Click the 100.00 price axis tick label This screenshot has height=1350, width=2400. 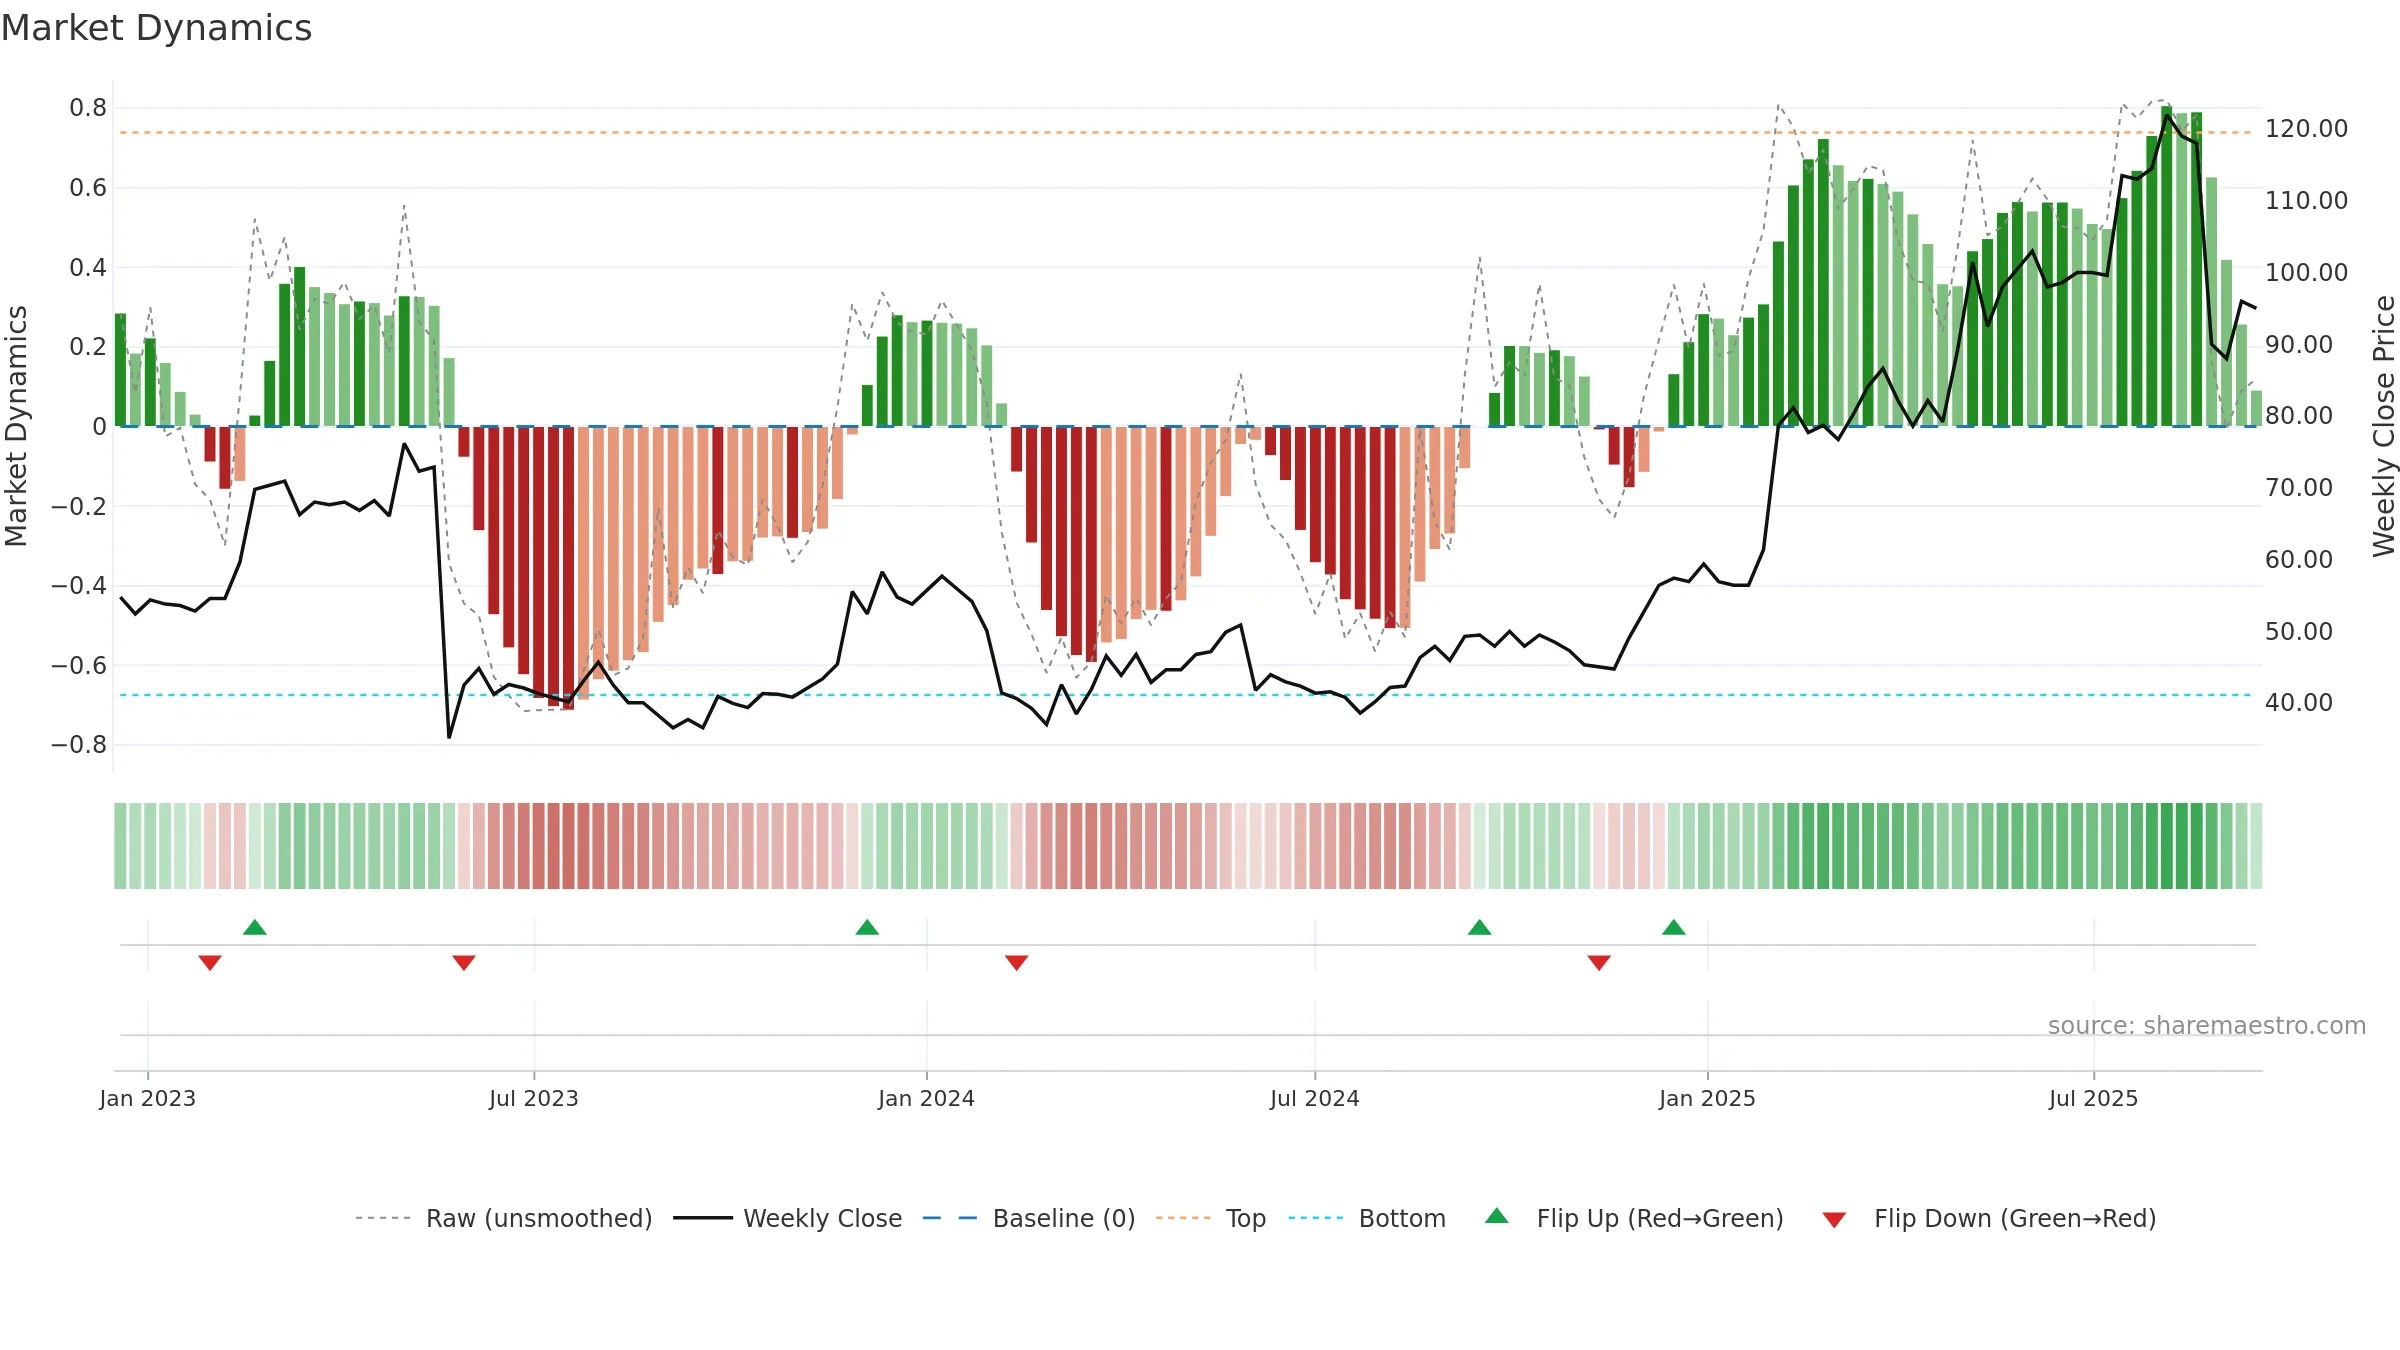(2306, 272)
